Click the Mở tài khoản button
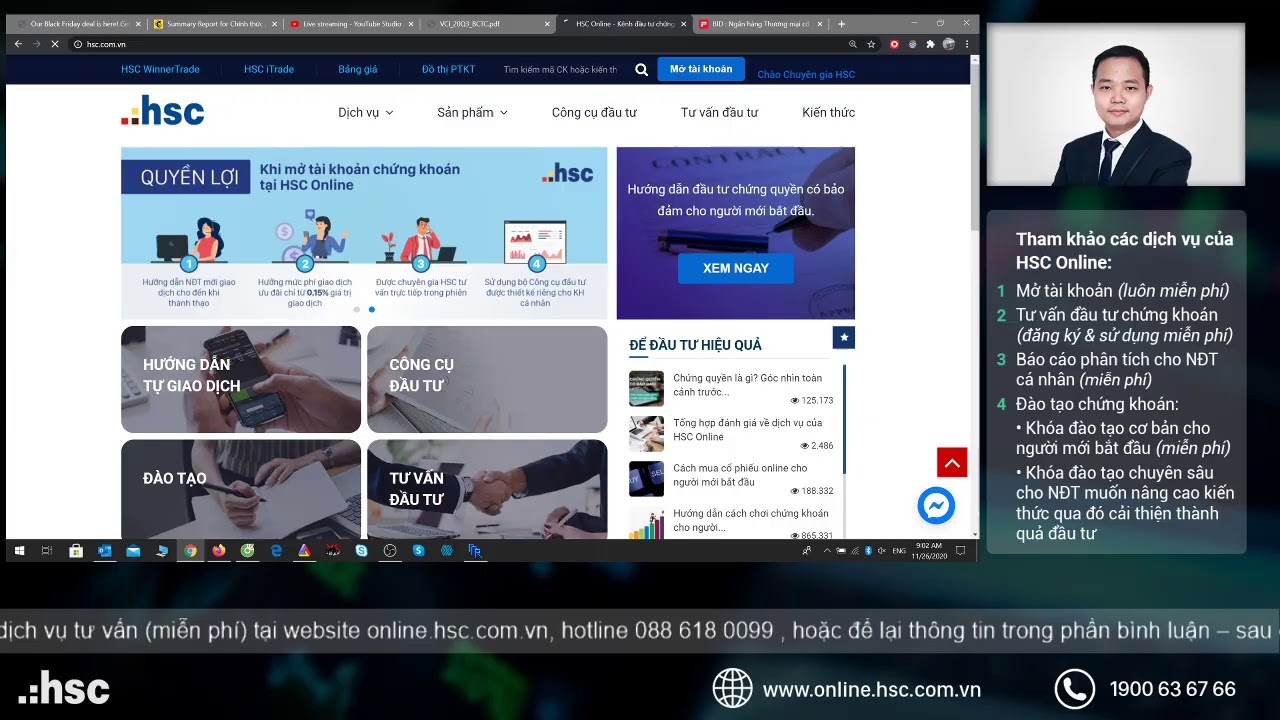 tap(701, 69)
